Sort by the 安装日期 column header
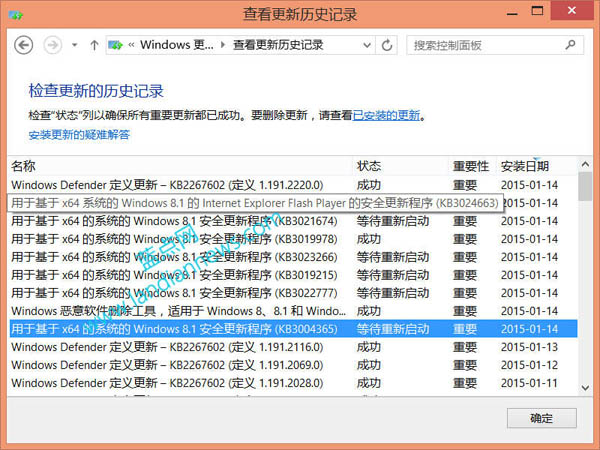 click(x=537, y=166)
